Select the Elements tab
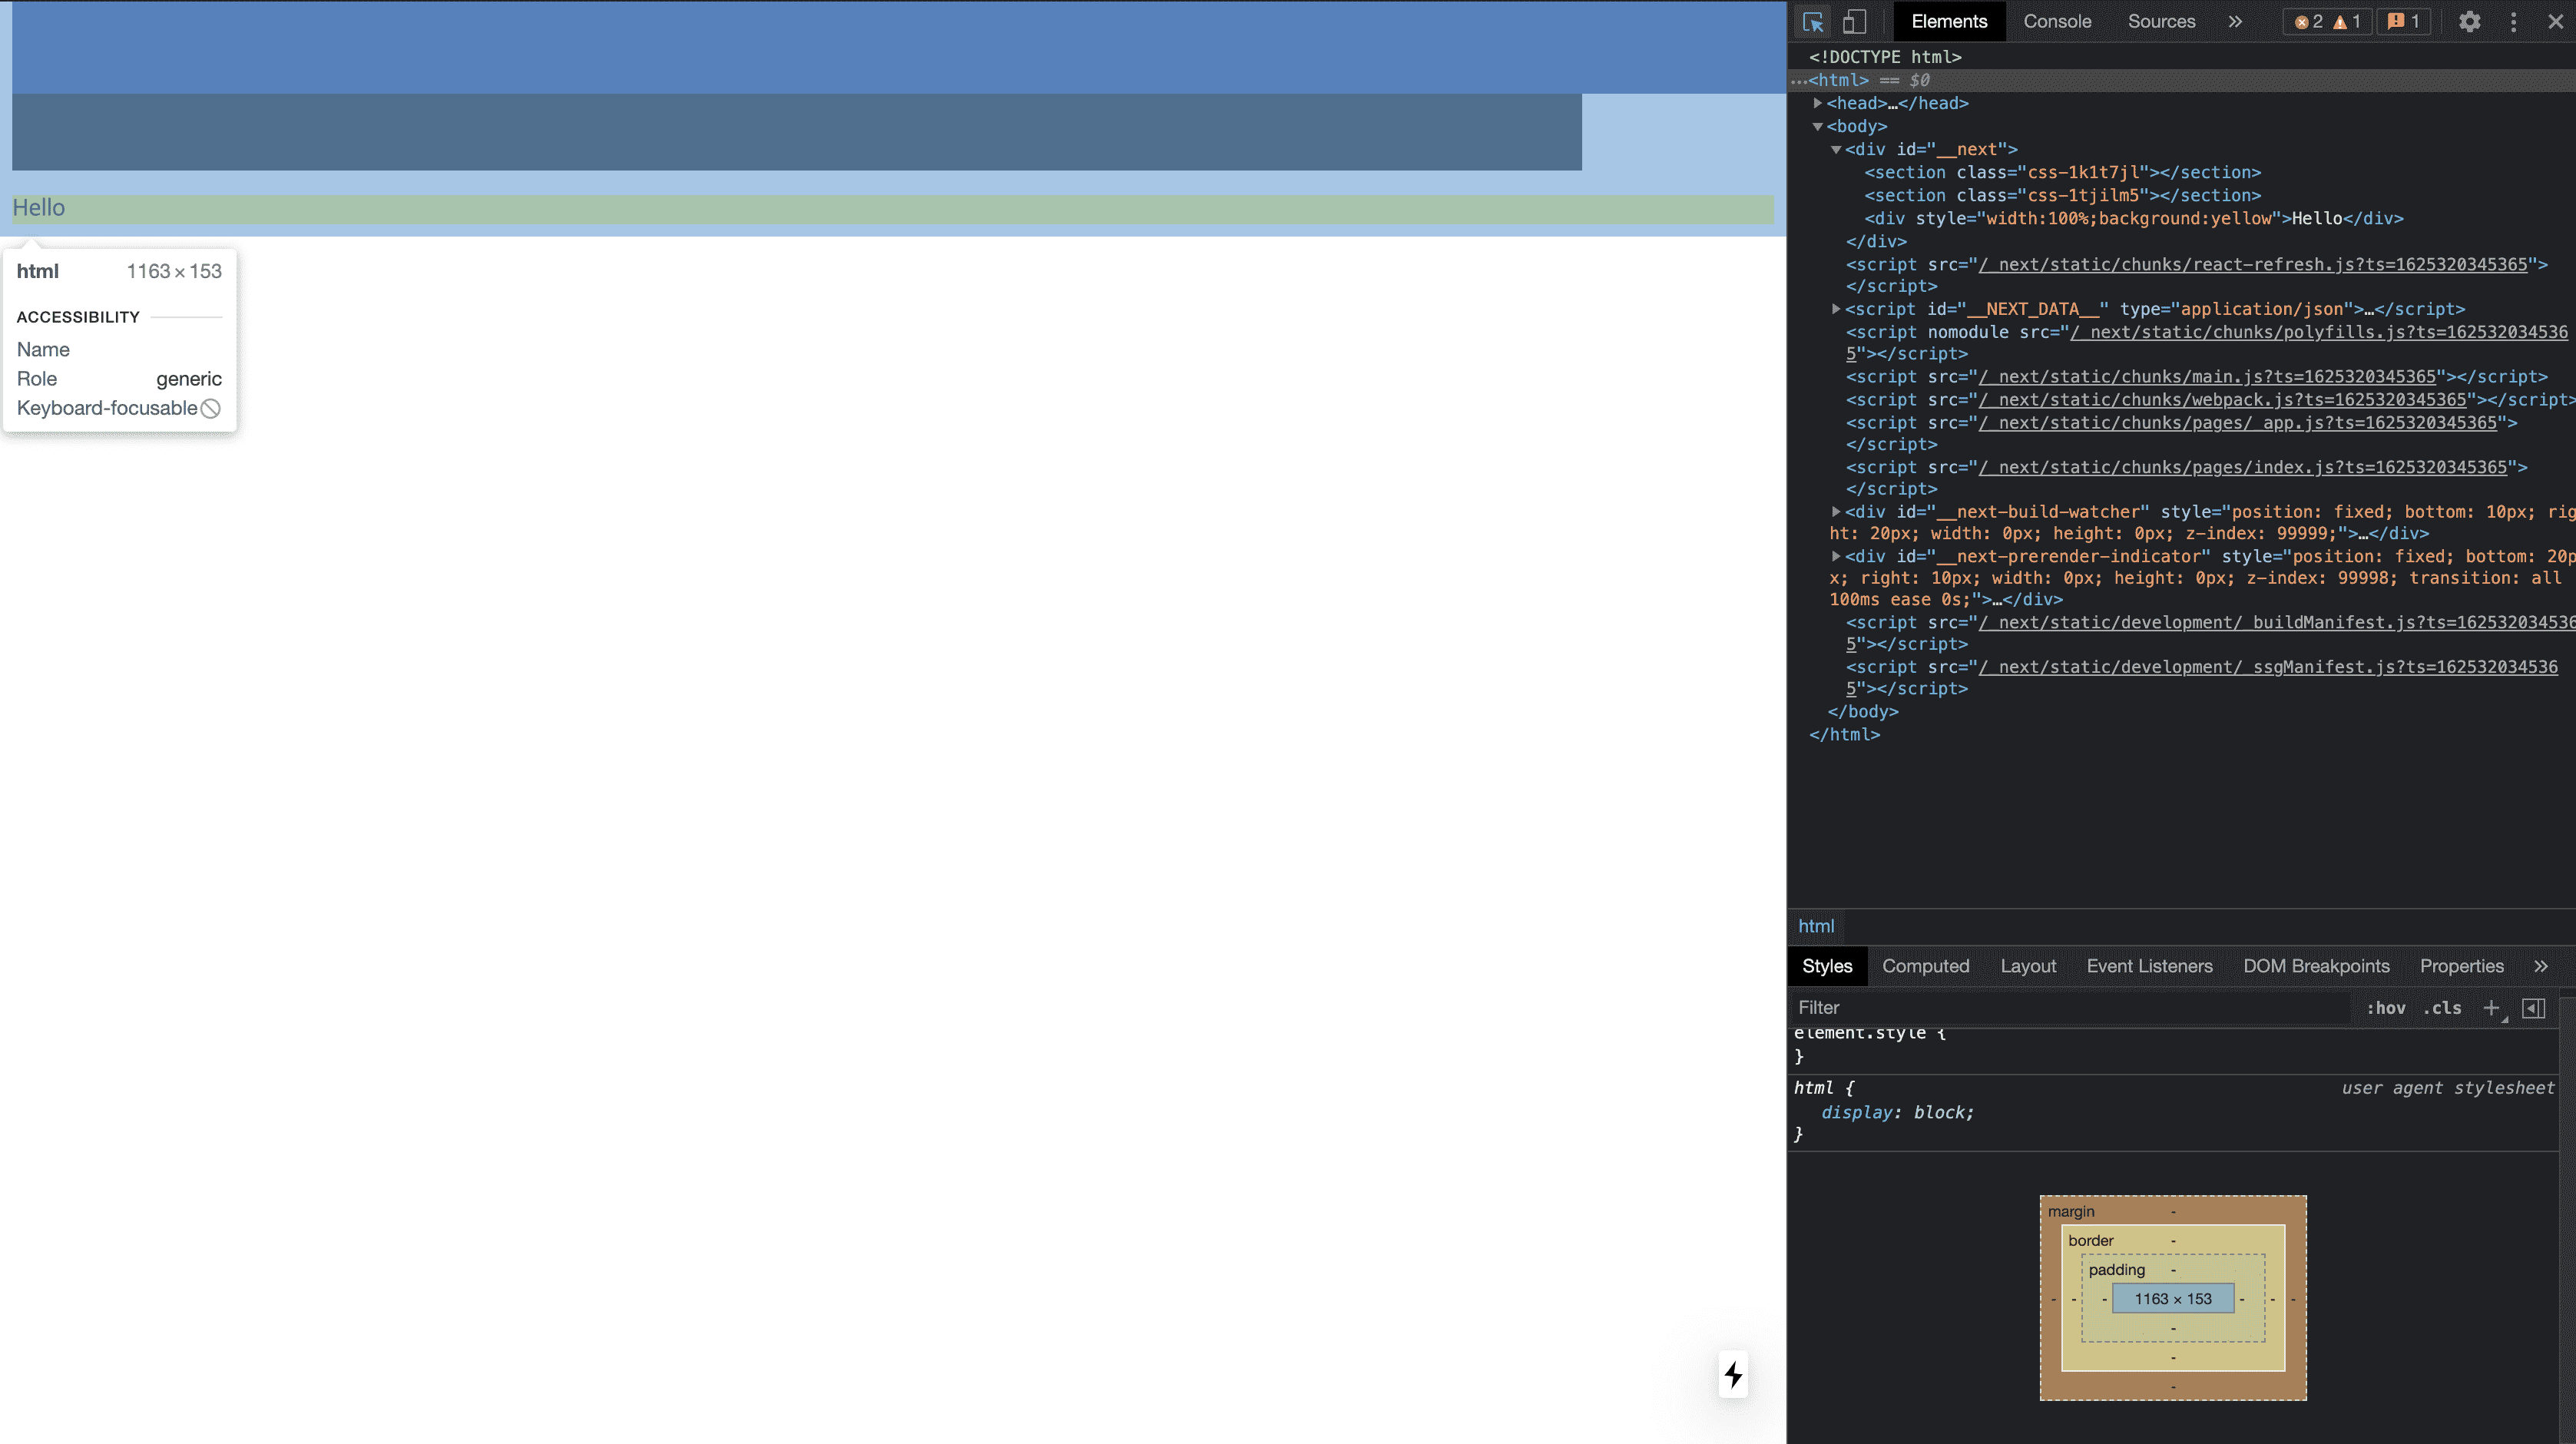The image size is (2576, 1444). pos(1949,21)
